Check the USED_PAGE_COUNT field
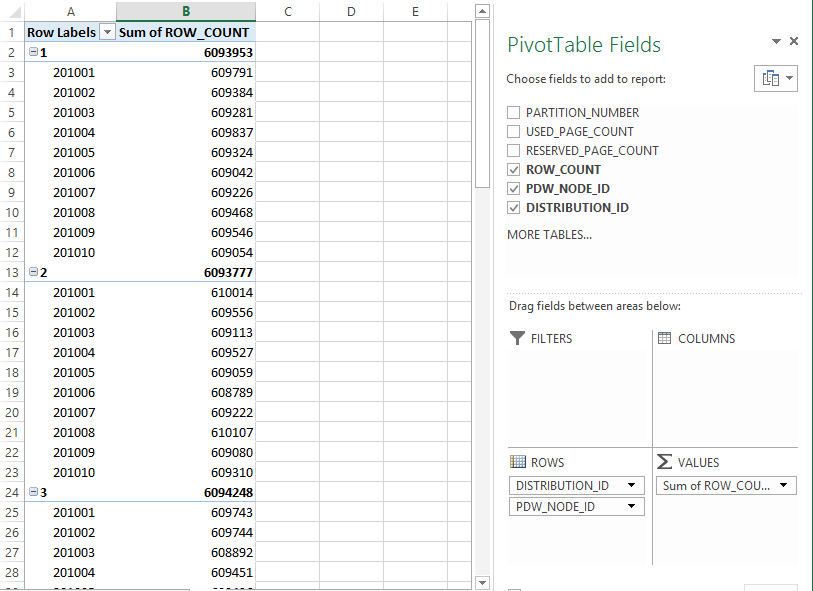 pos(514,132)
